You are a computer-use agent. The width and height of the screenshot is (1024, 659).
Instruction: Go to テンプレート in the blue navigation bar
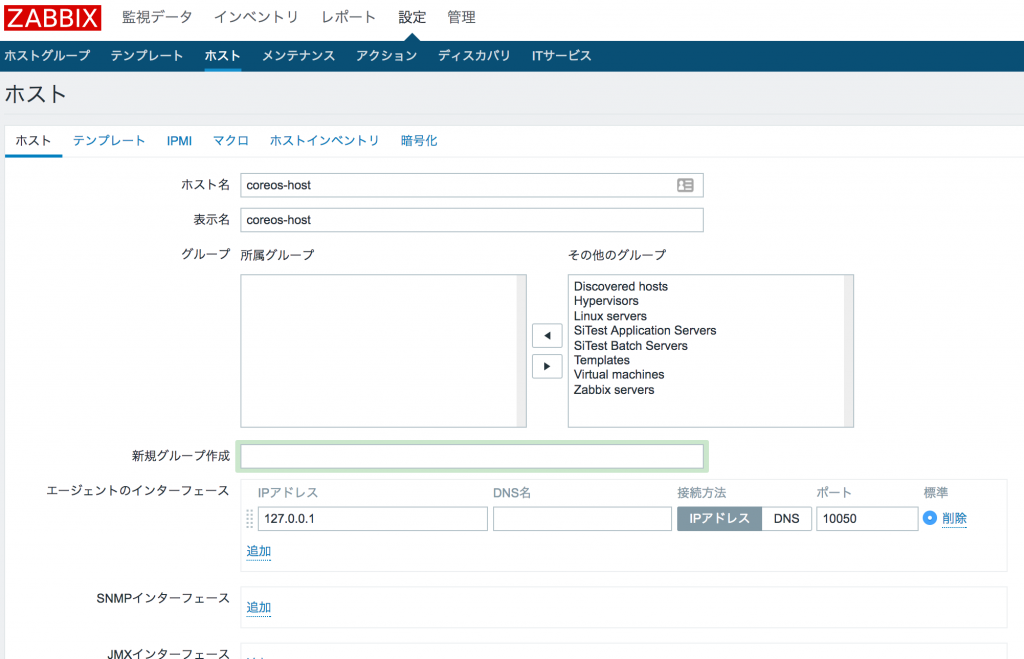pyautogui.click(x=147, y=56)
